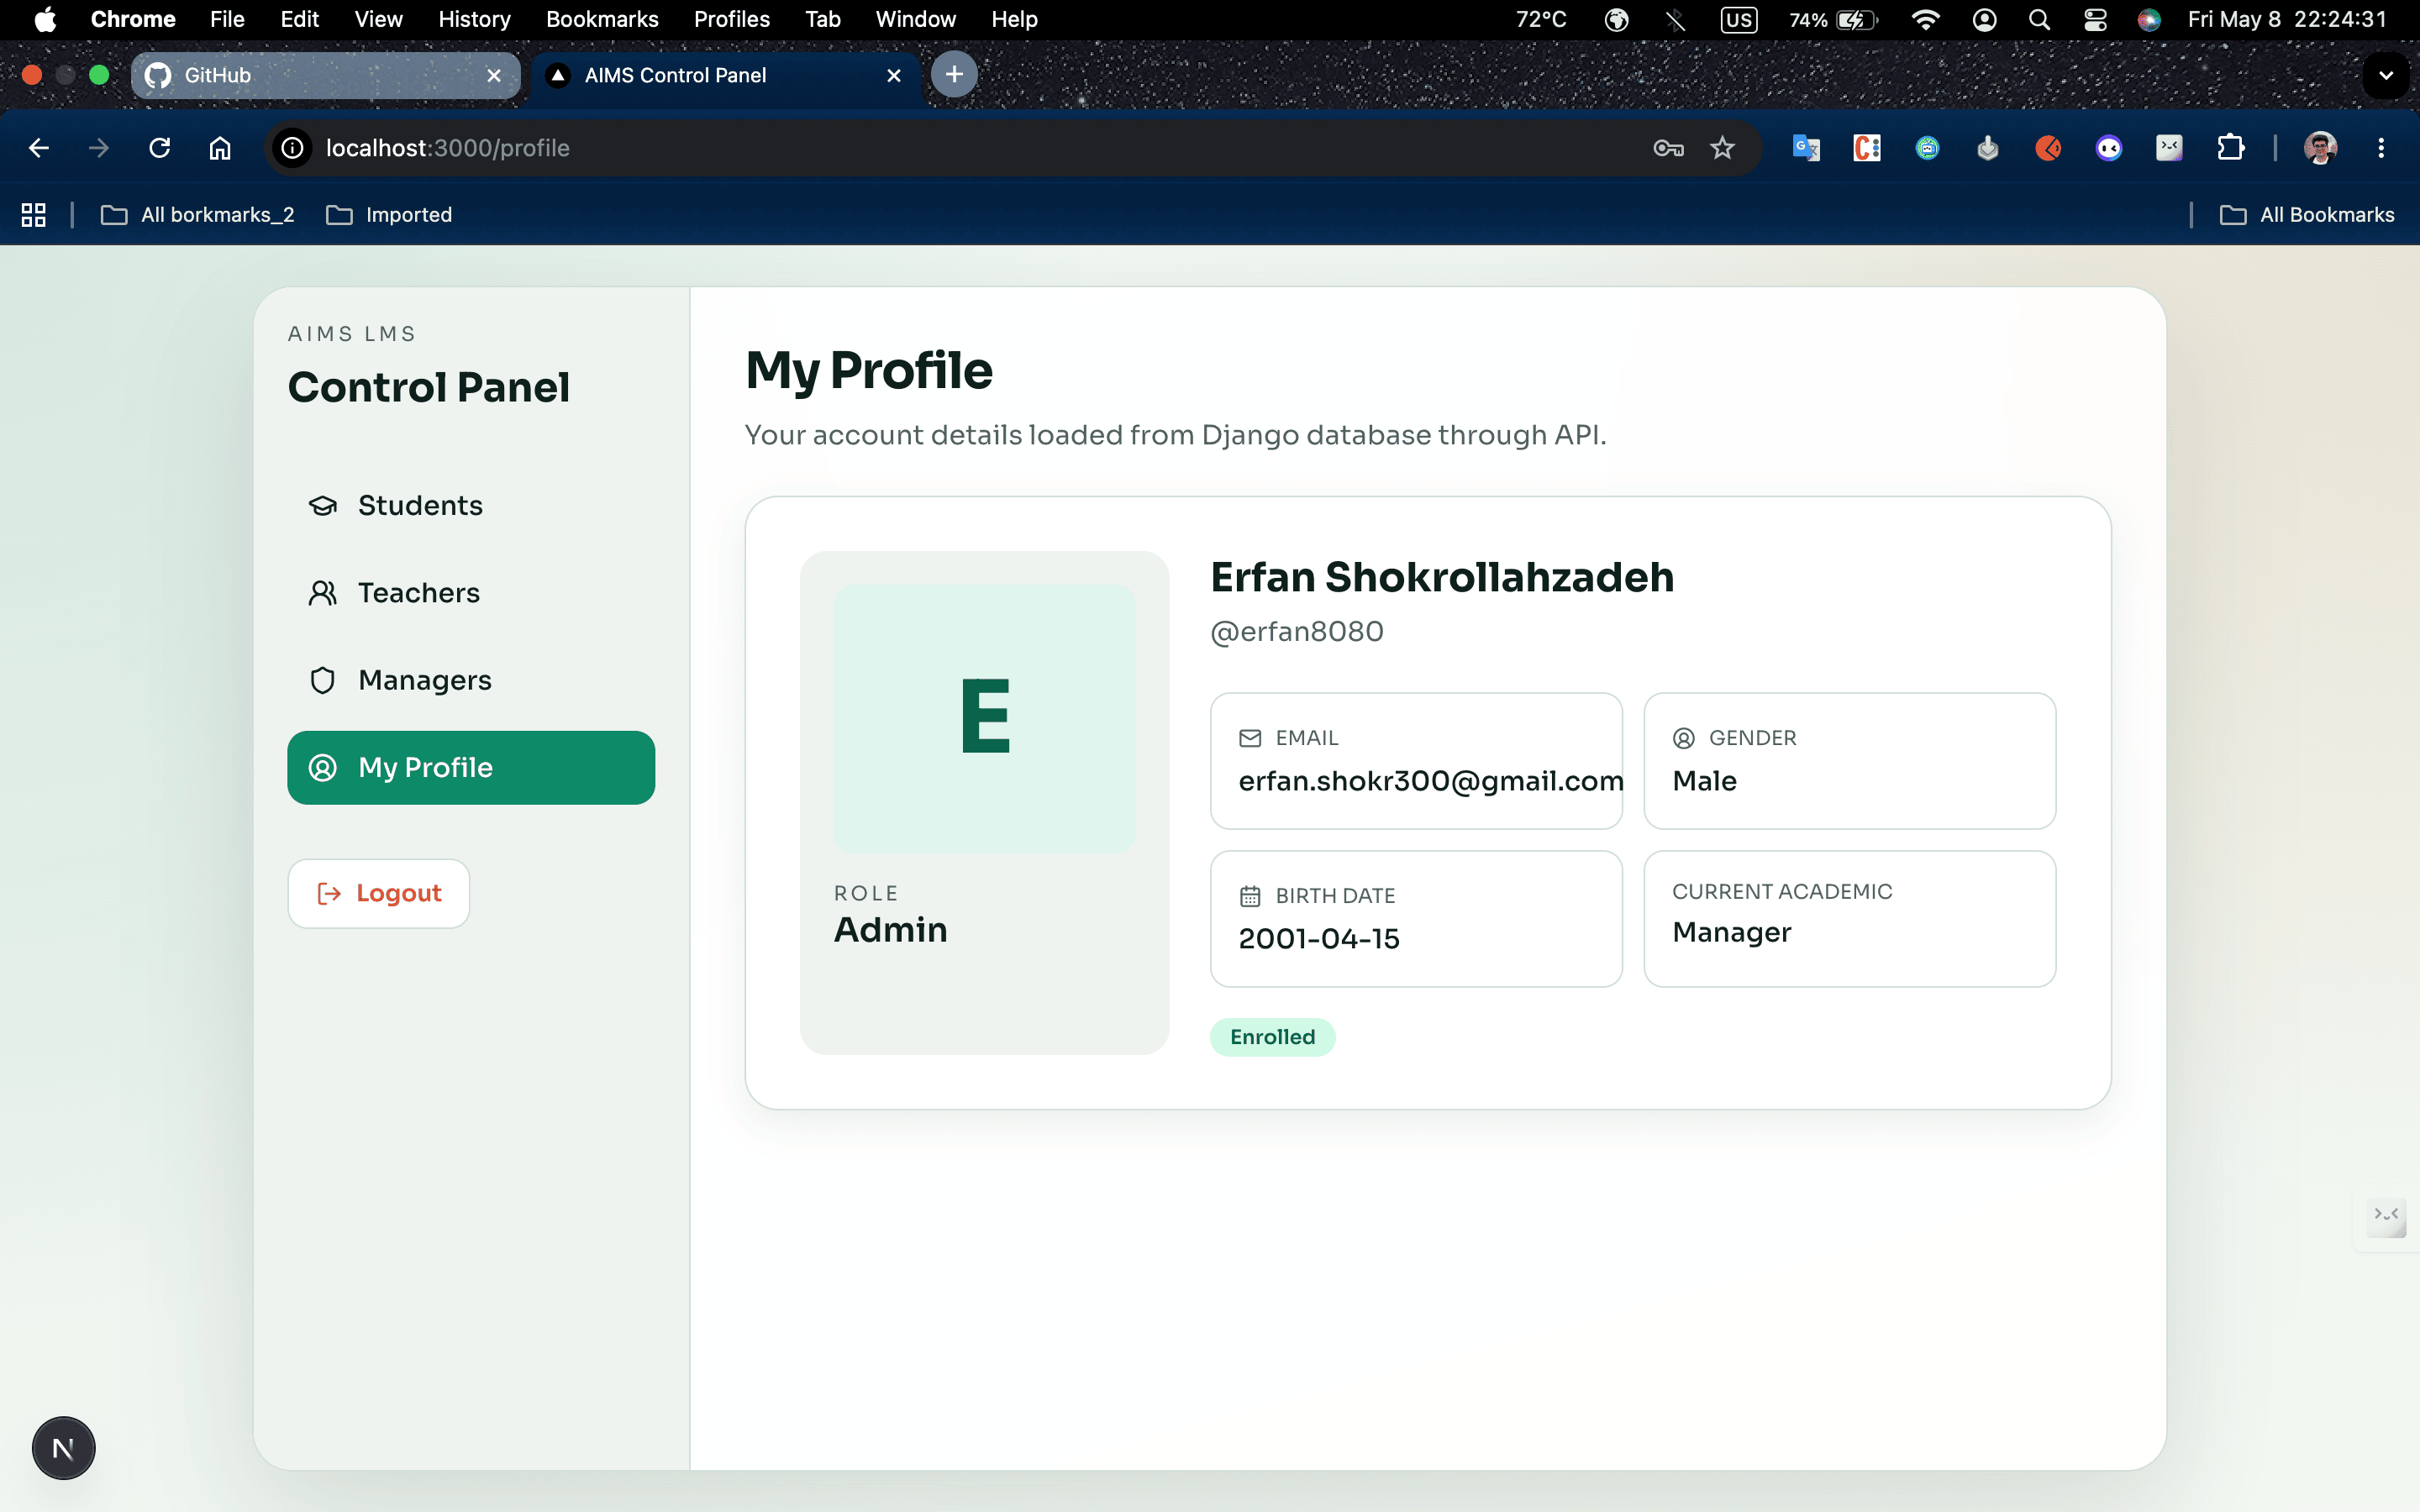Click the E avatar thumbnail
This screenshot has height=1512, width=2420.
(x=985, y=717)
